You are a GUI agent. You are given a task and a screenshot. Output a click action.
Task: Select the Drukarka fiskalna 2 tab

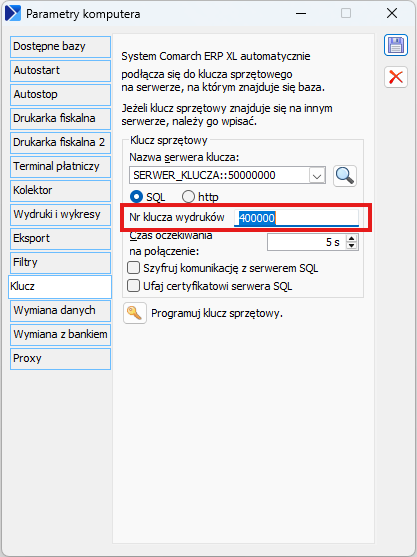point(60,142)
